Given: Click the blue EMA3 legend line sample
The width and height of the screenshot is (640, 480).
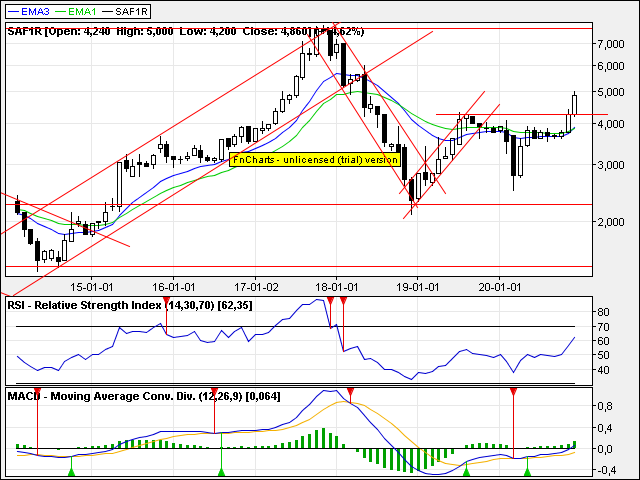Looking at the screenshot, I should pyautogui.click(x=14, y=11).
